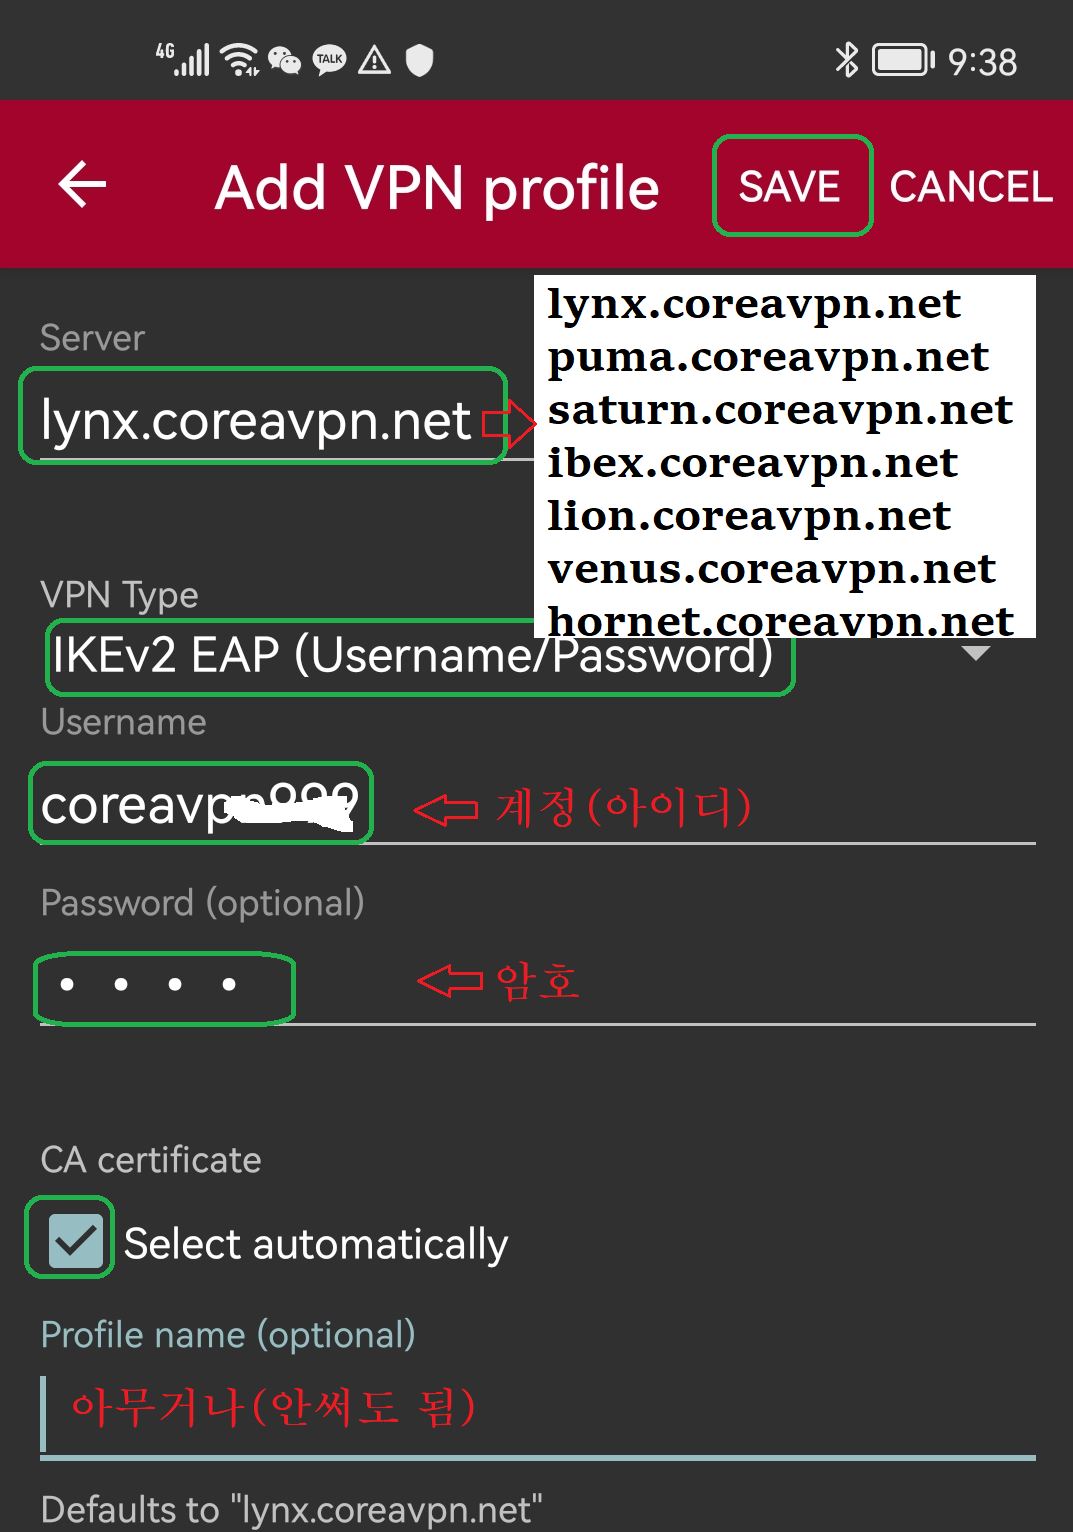1073x1532 pixels.
Task: Tap the 4G signal strength icon
Action: point(183,60)
